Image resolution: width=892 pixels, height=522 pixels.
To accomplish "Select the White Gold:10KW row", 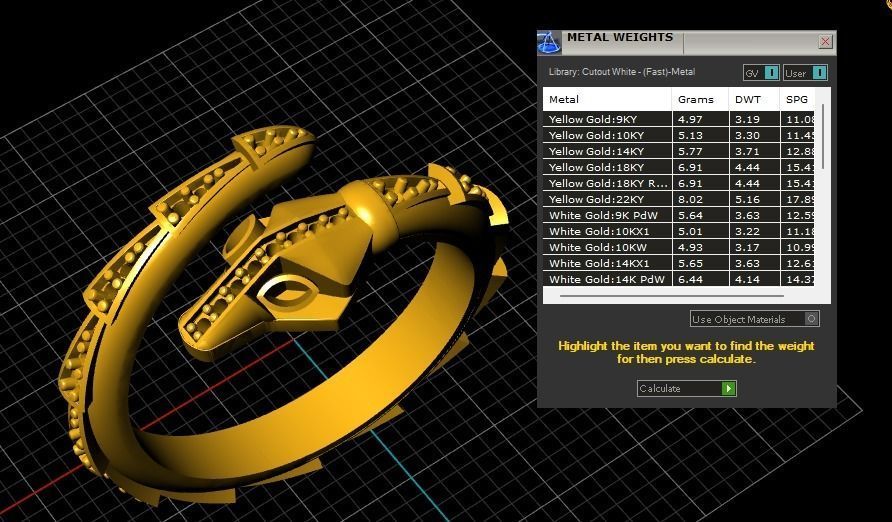I will click(x=679, y=247).
